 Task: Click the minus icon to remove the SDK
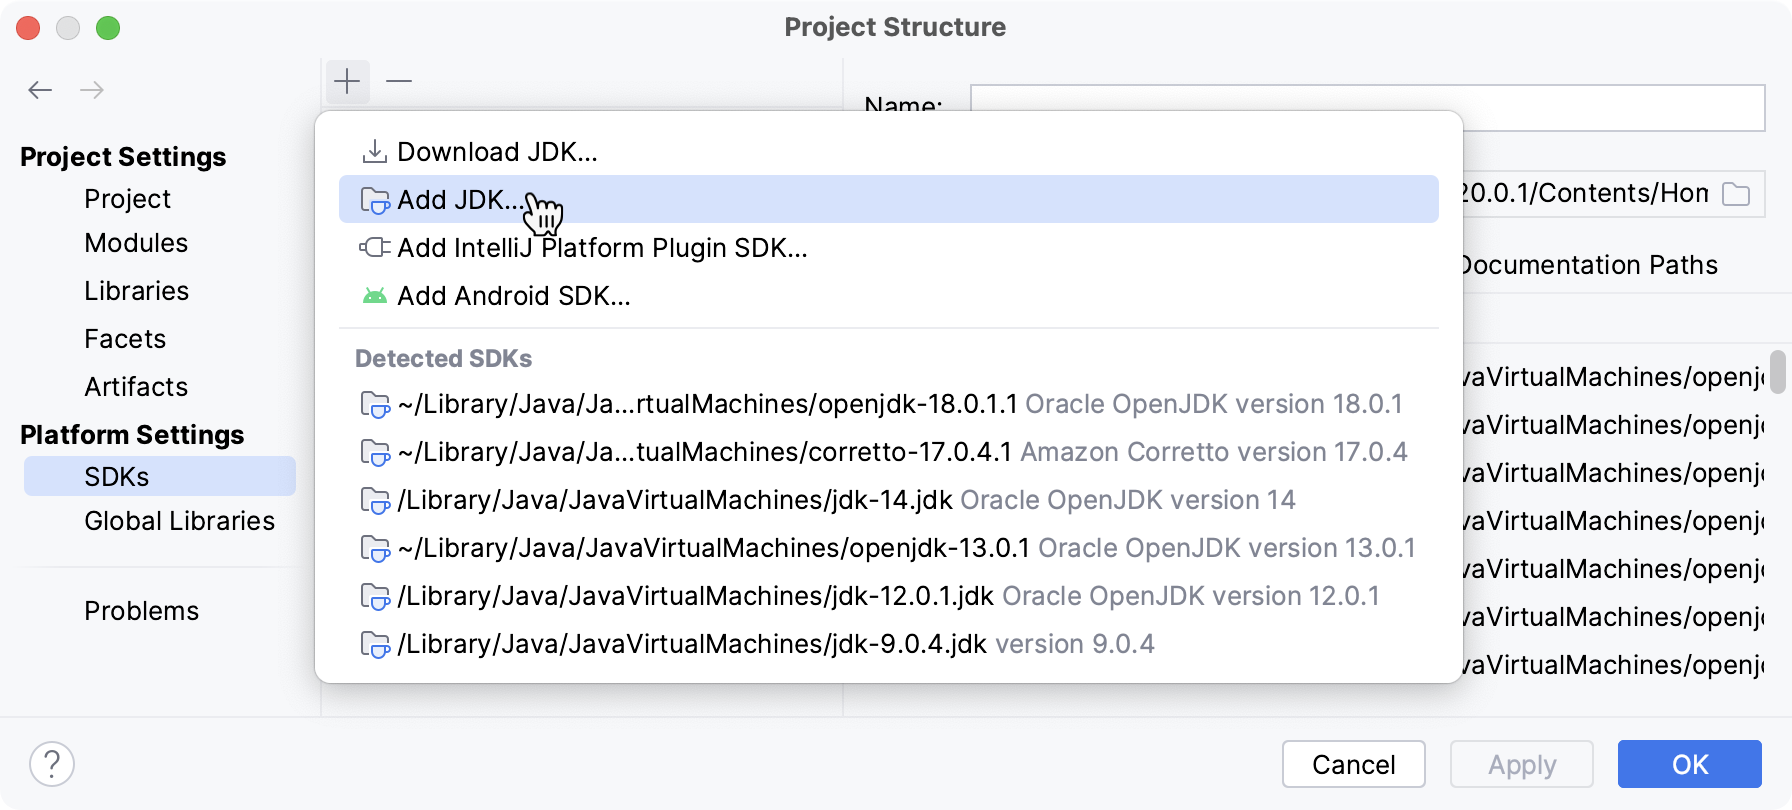pos(399,81)
